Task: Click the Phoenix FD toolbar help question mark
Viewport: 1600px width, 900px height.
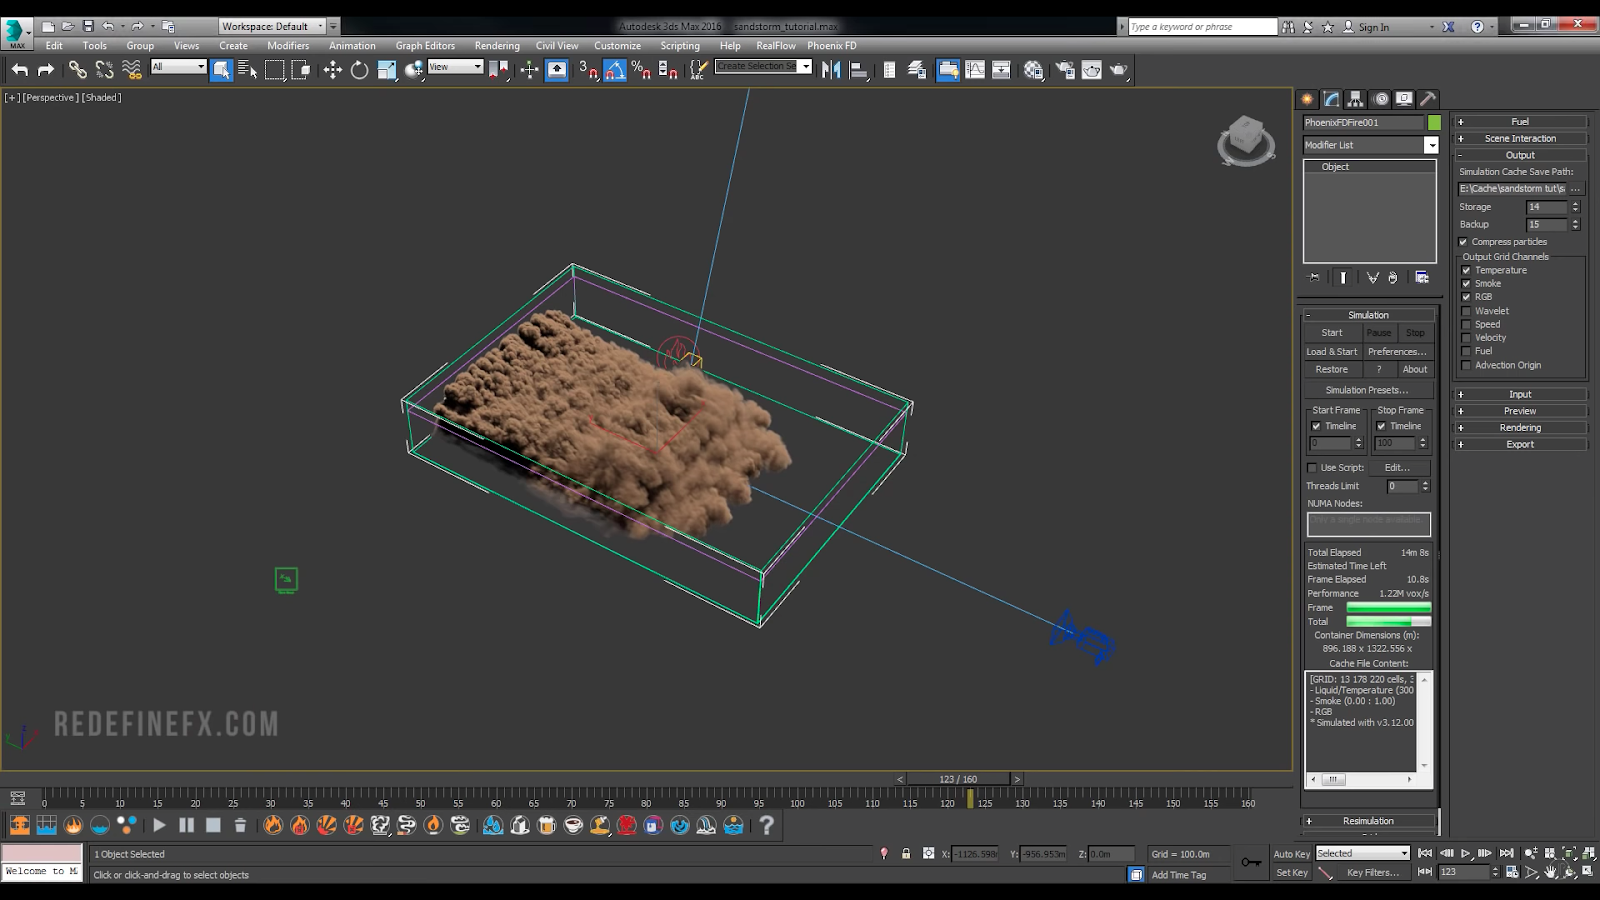Action: point(766,825)
